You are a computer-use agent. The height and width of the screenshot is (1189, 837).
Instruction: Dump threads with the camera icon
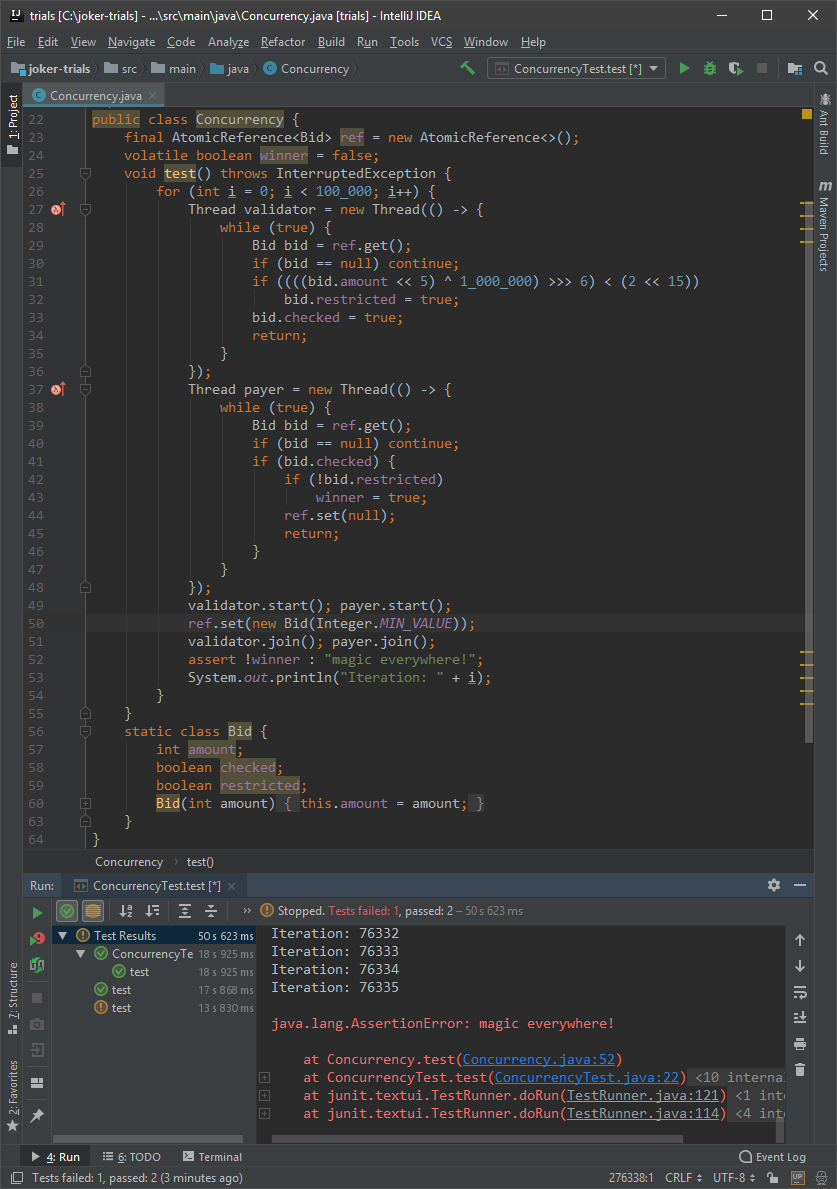click(37, 1024)
